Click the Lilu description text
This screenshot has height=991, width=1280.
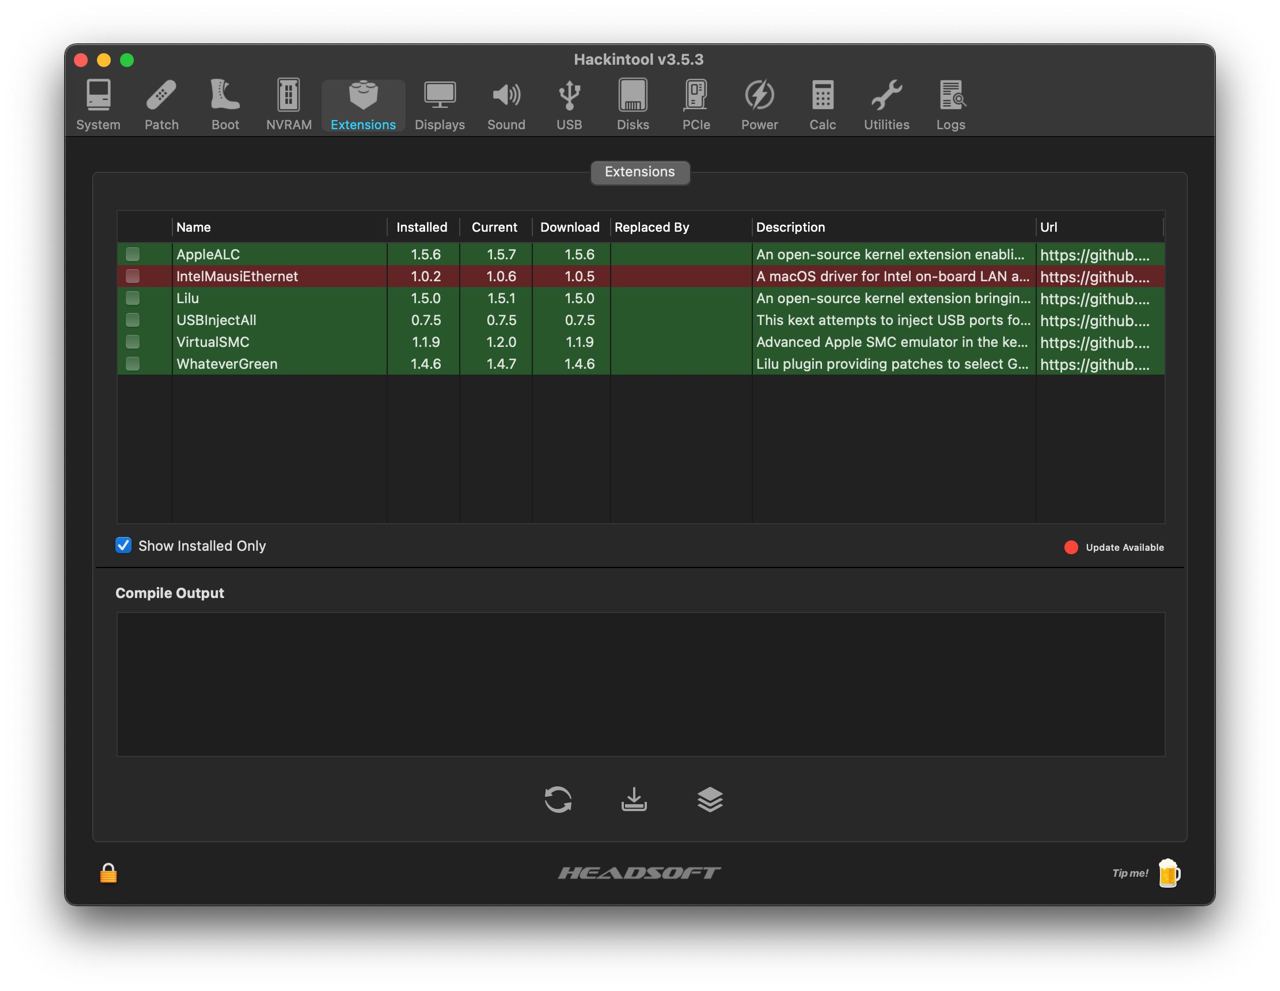pyautogui.click(x=893, y=298)
